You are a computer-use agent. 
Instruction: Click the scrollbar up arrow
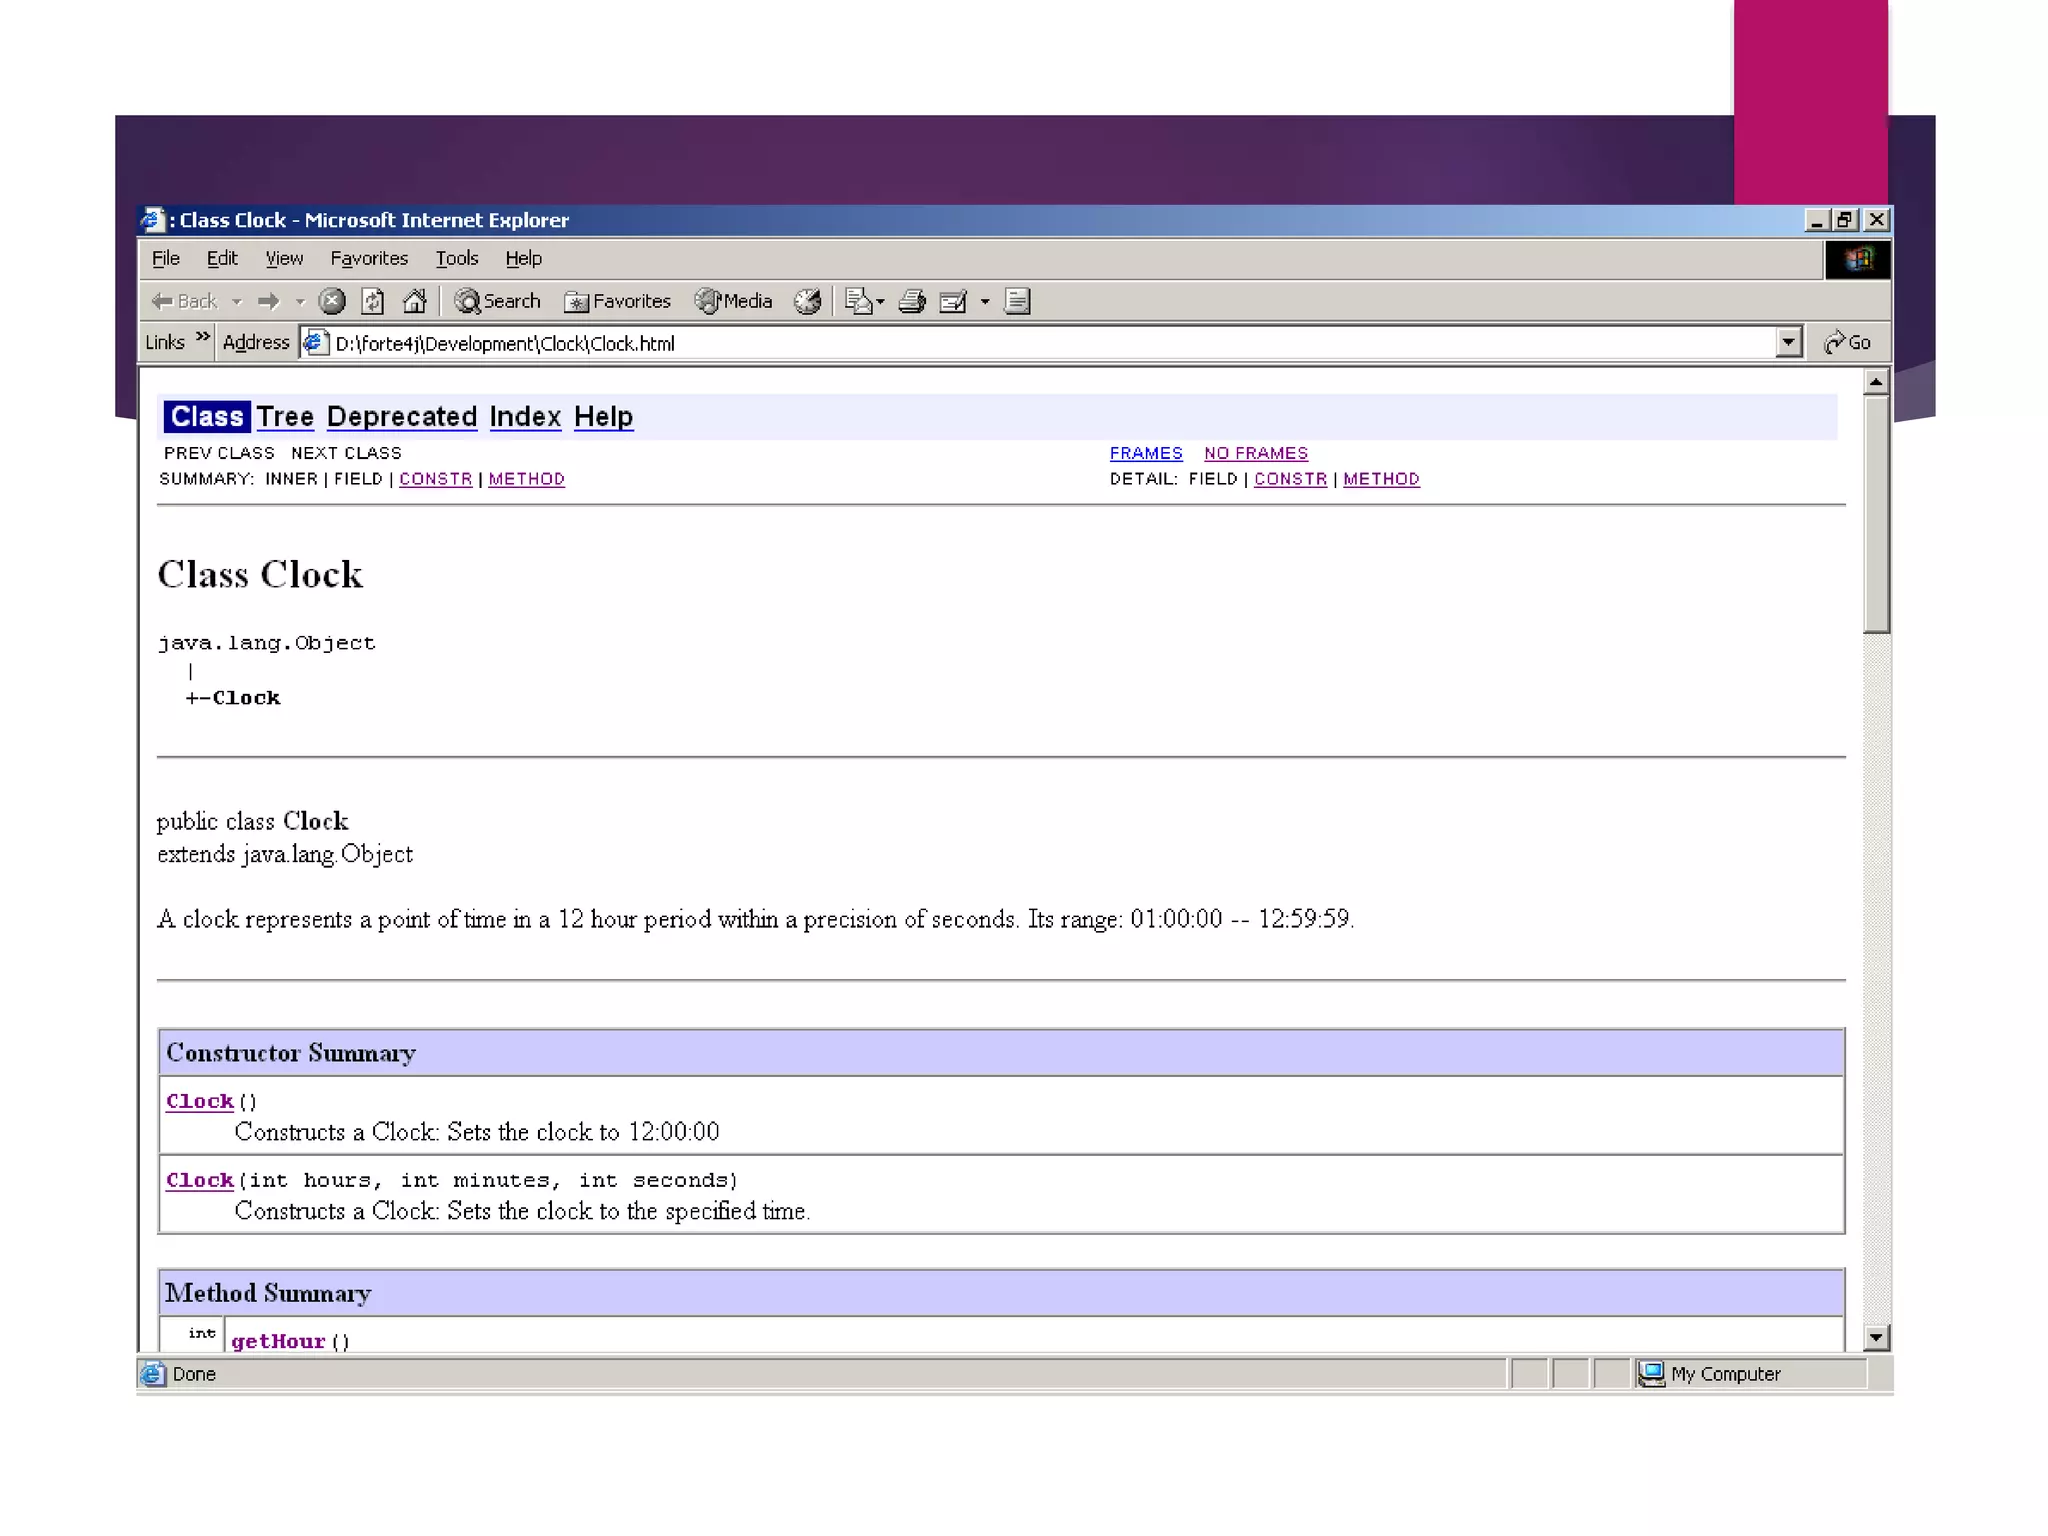(x=1876, y=382)
